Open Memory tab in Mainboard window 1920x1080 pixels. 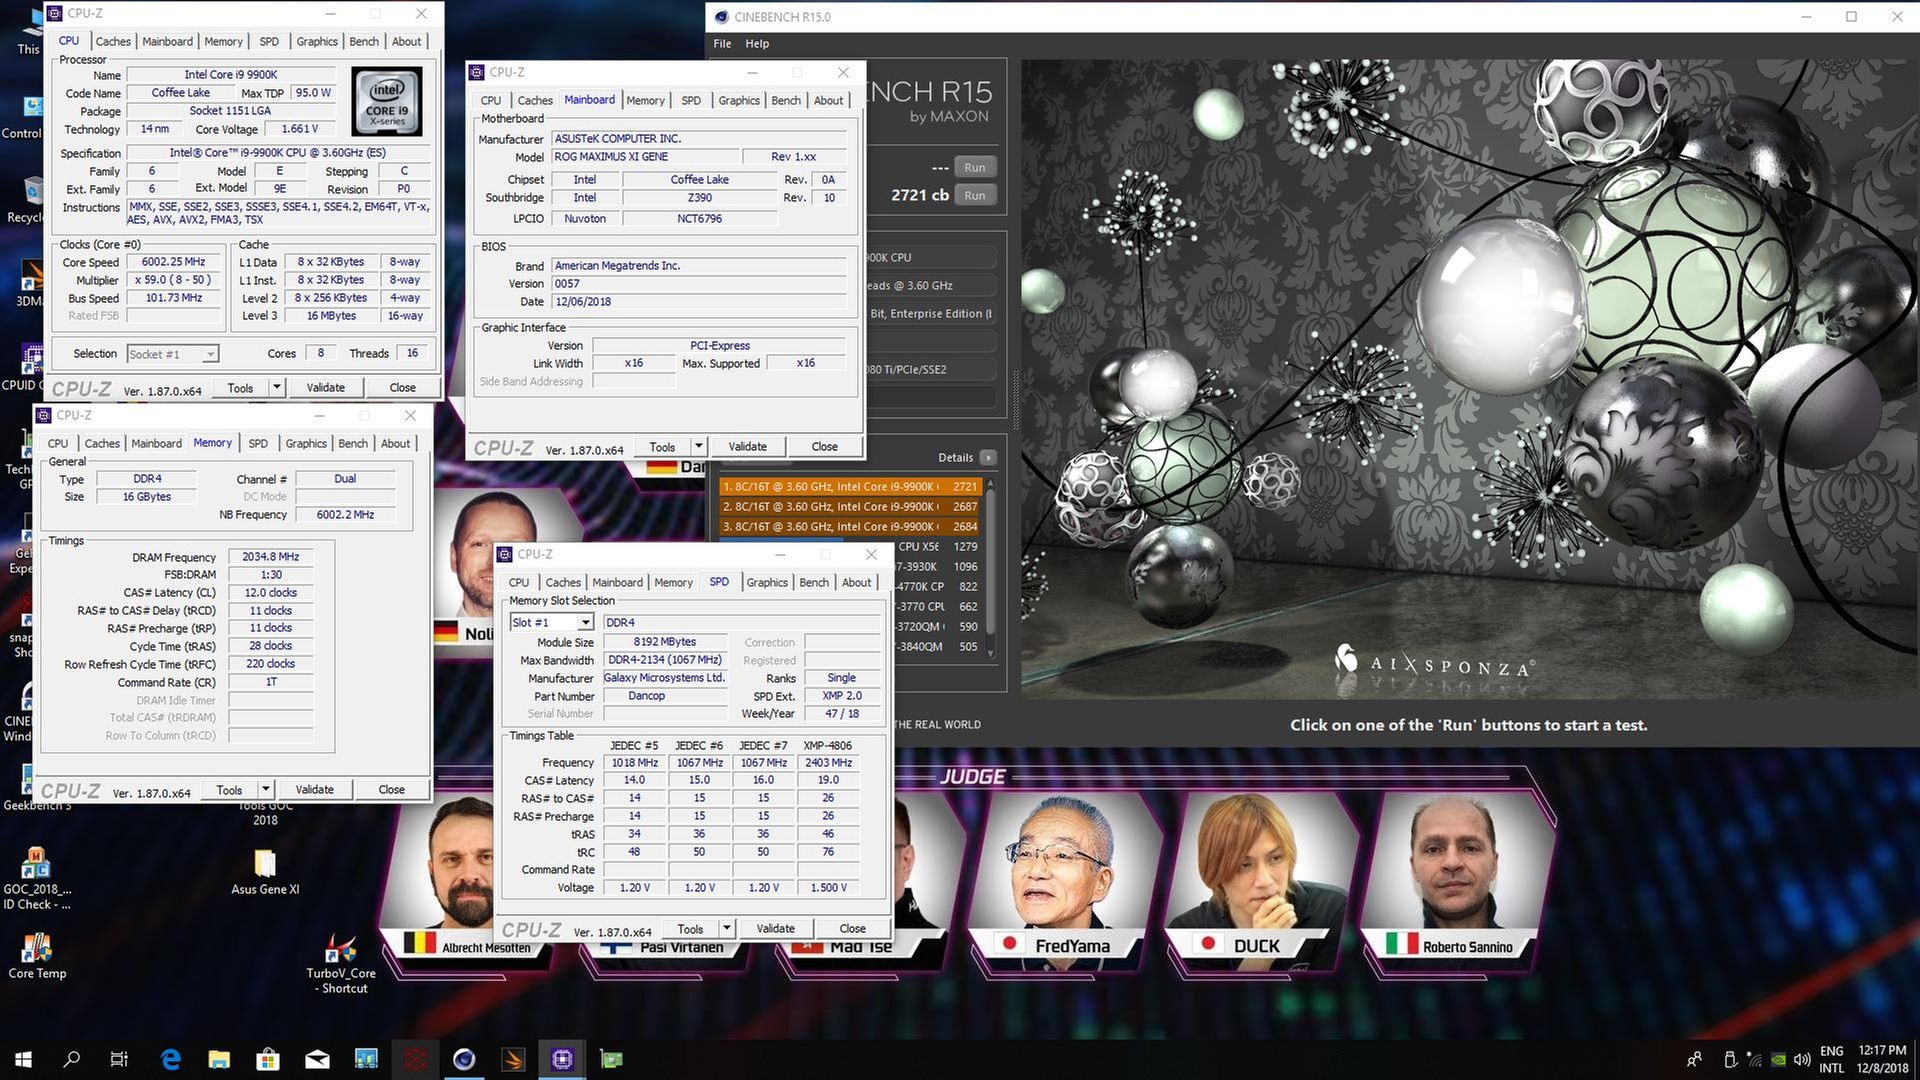coord(645,100)
